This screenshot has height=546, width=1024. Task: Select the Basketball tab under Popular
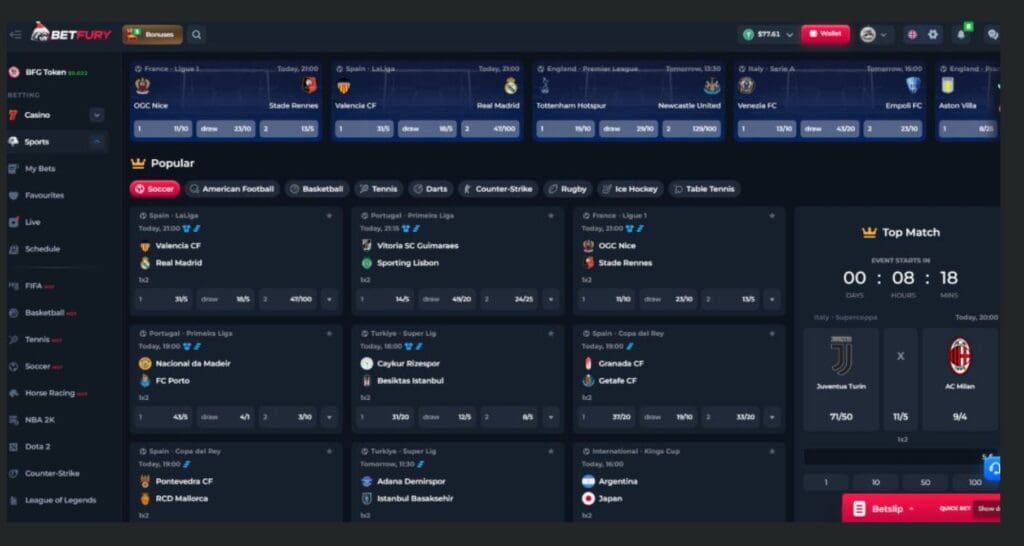(x=317, y=189)
